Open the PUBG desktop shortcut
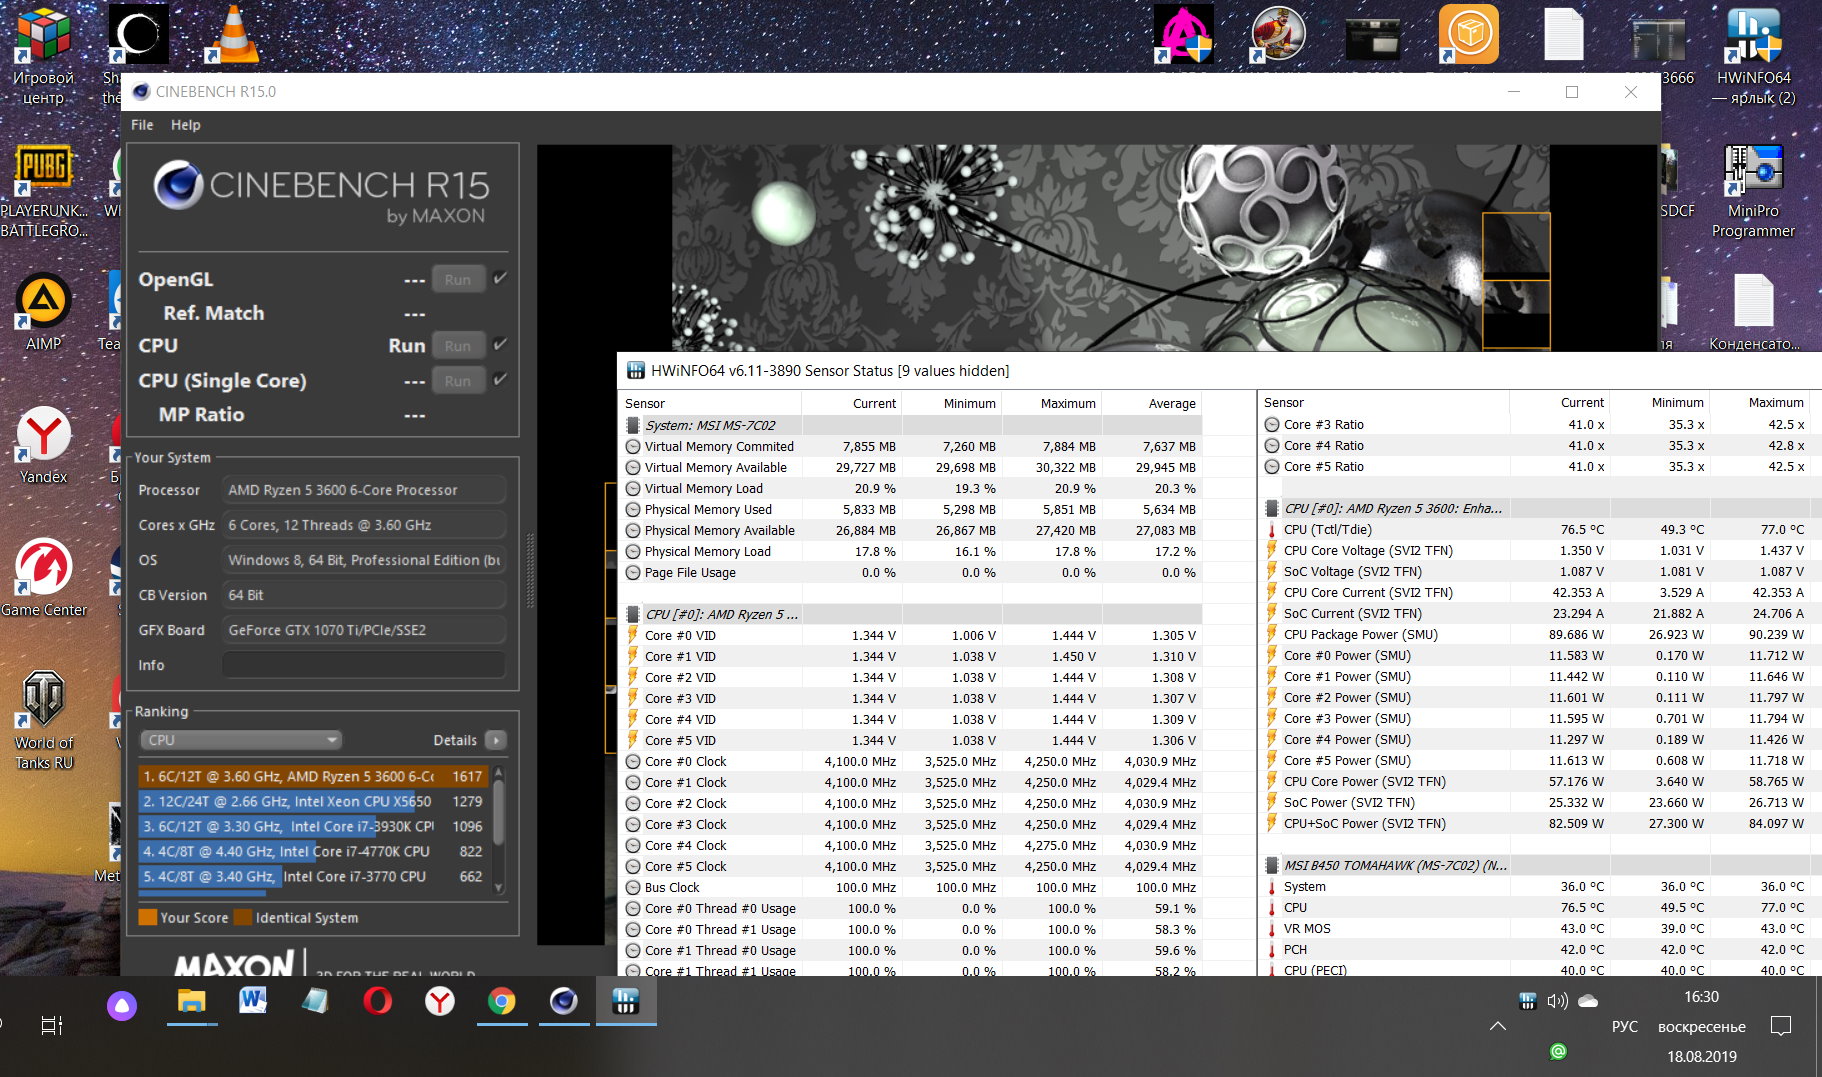1822x1077 pixels. pos(44,190)
